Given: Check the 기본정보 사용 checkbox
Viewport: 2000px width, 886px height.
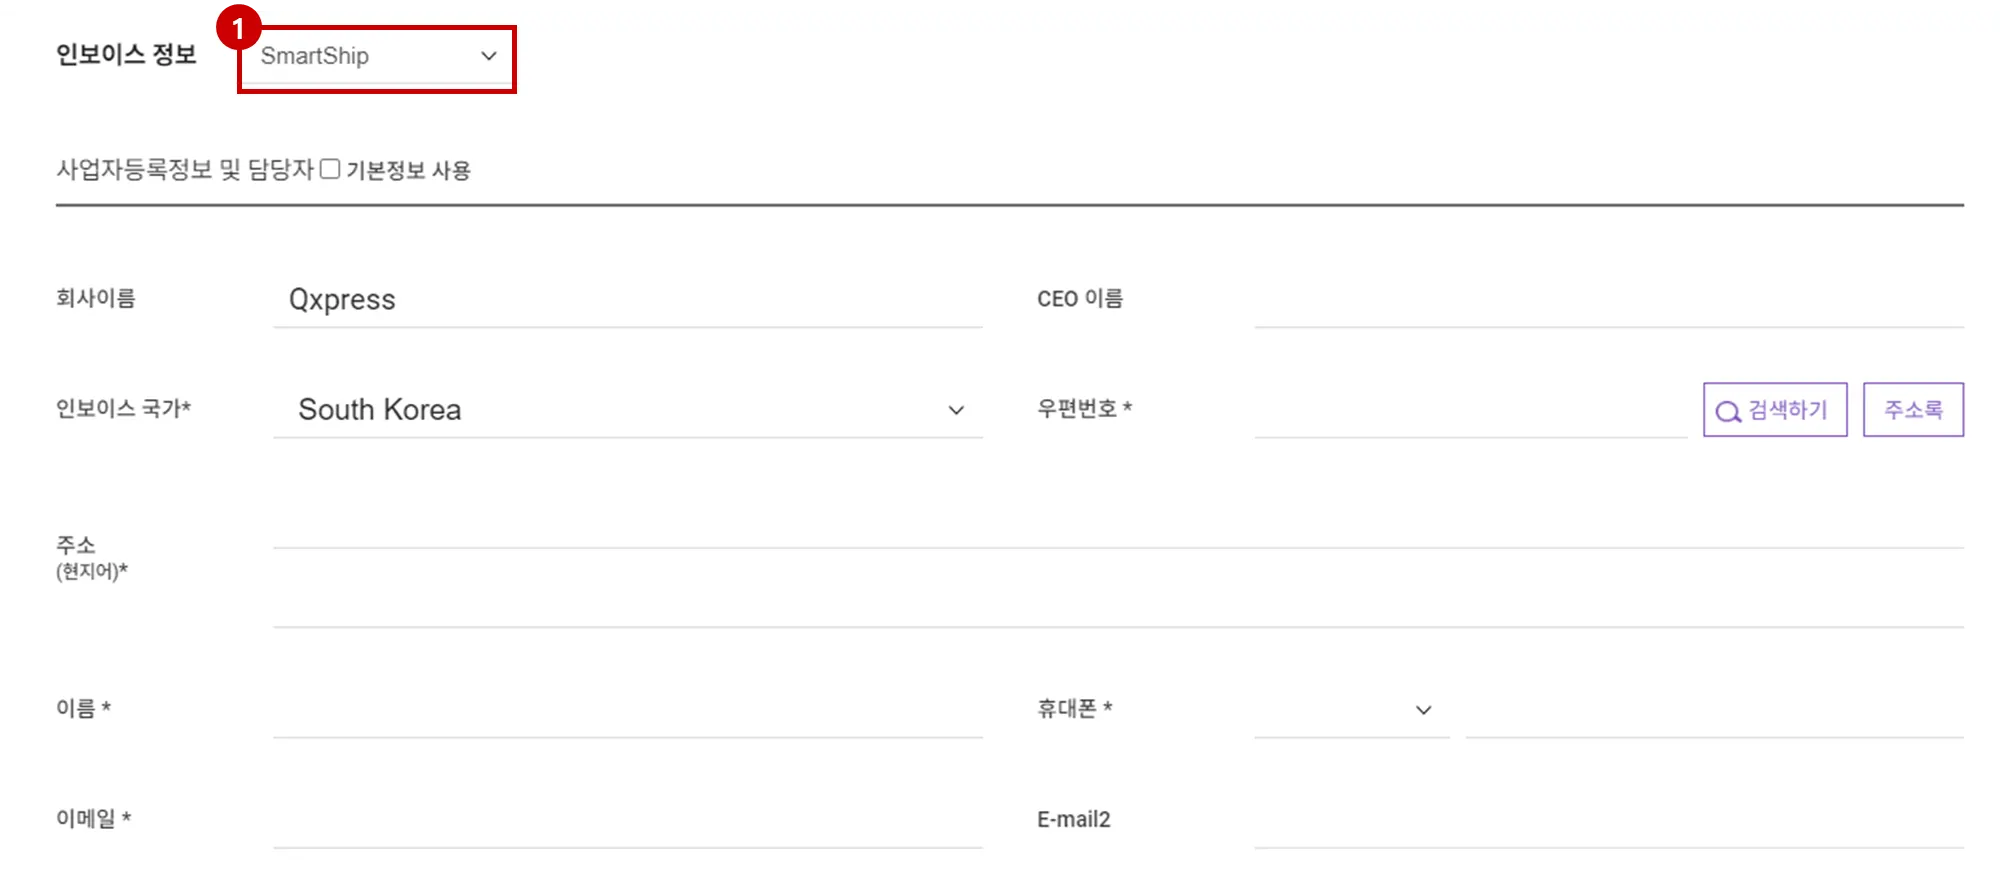Looking at the screenshot, I should (x=330, y=169).
